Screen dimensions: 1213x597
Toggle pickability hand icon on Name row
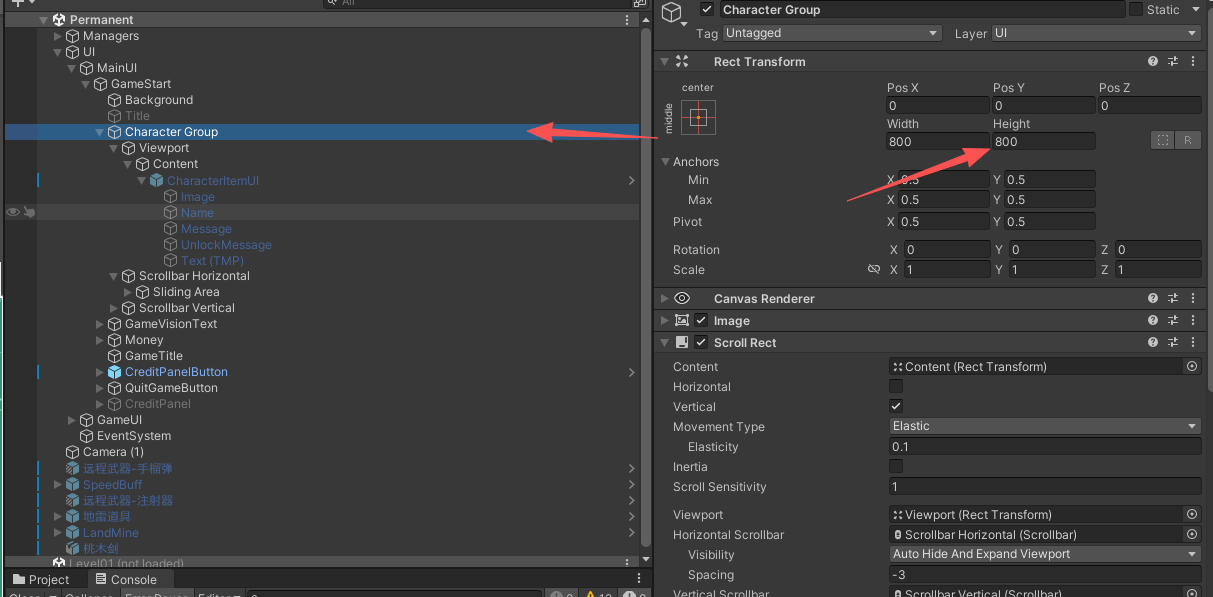[x=30, y=212]
